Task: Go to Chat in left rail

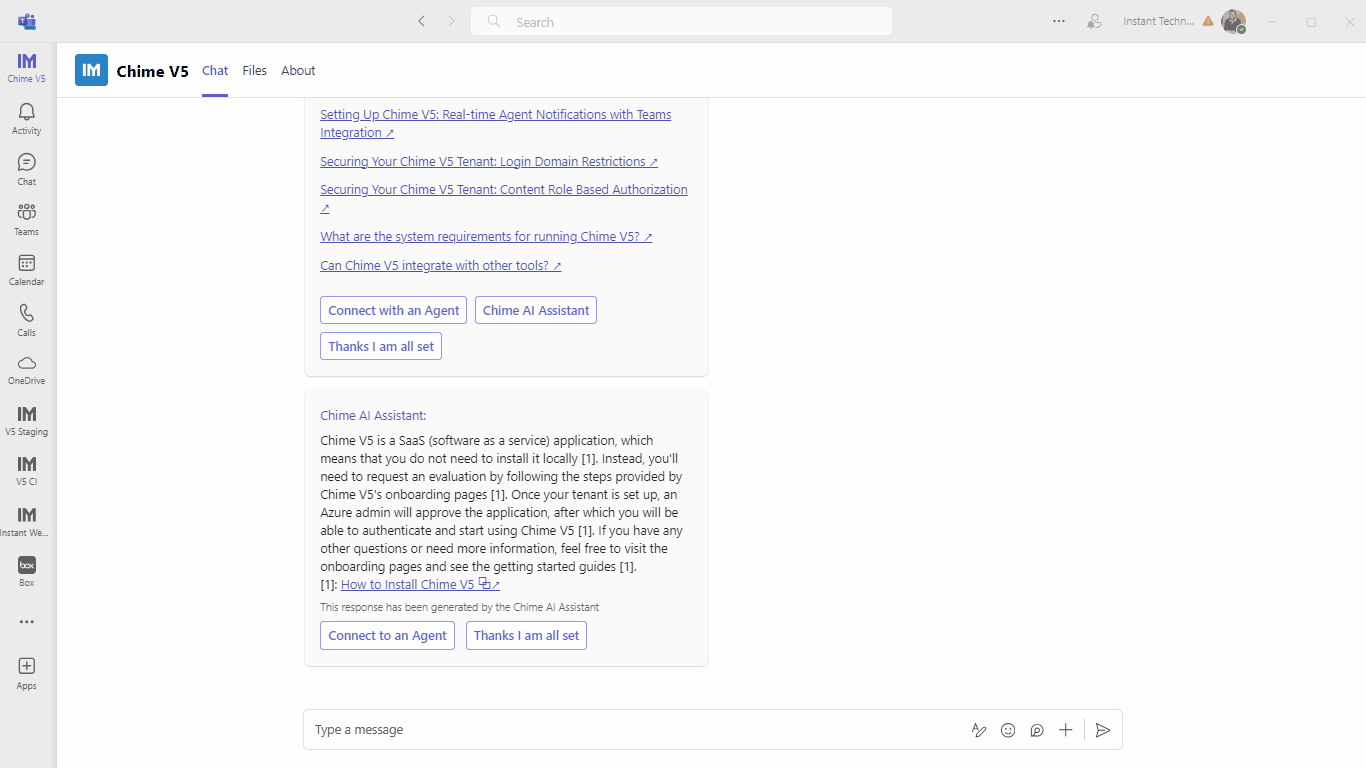Action: pyautogui.click(x=27, y=169)
